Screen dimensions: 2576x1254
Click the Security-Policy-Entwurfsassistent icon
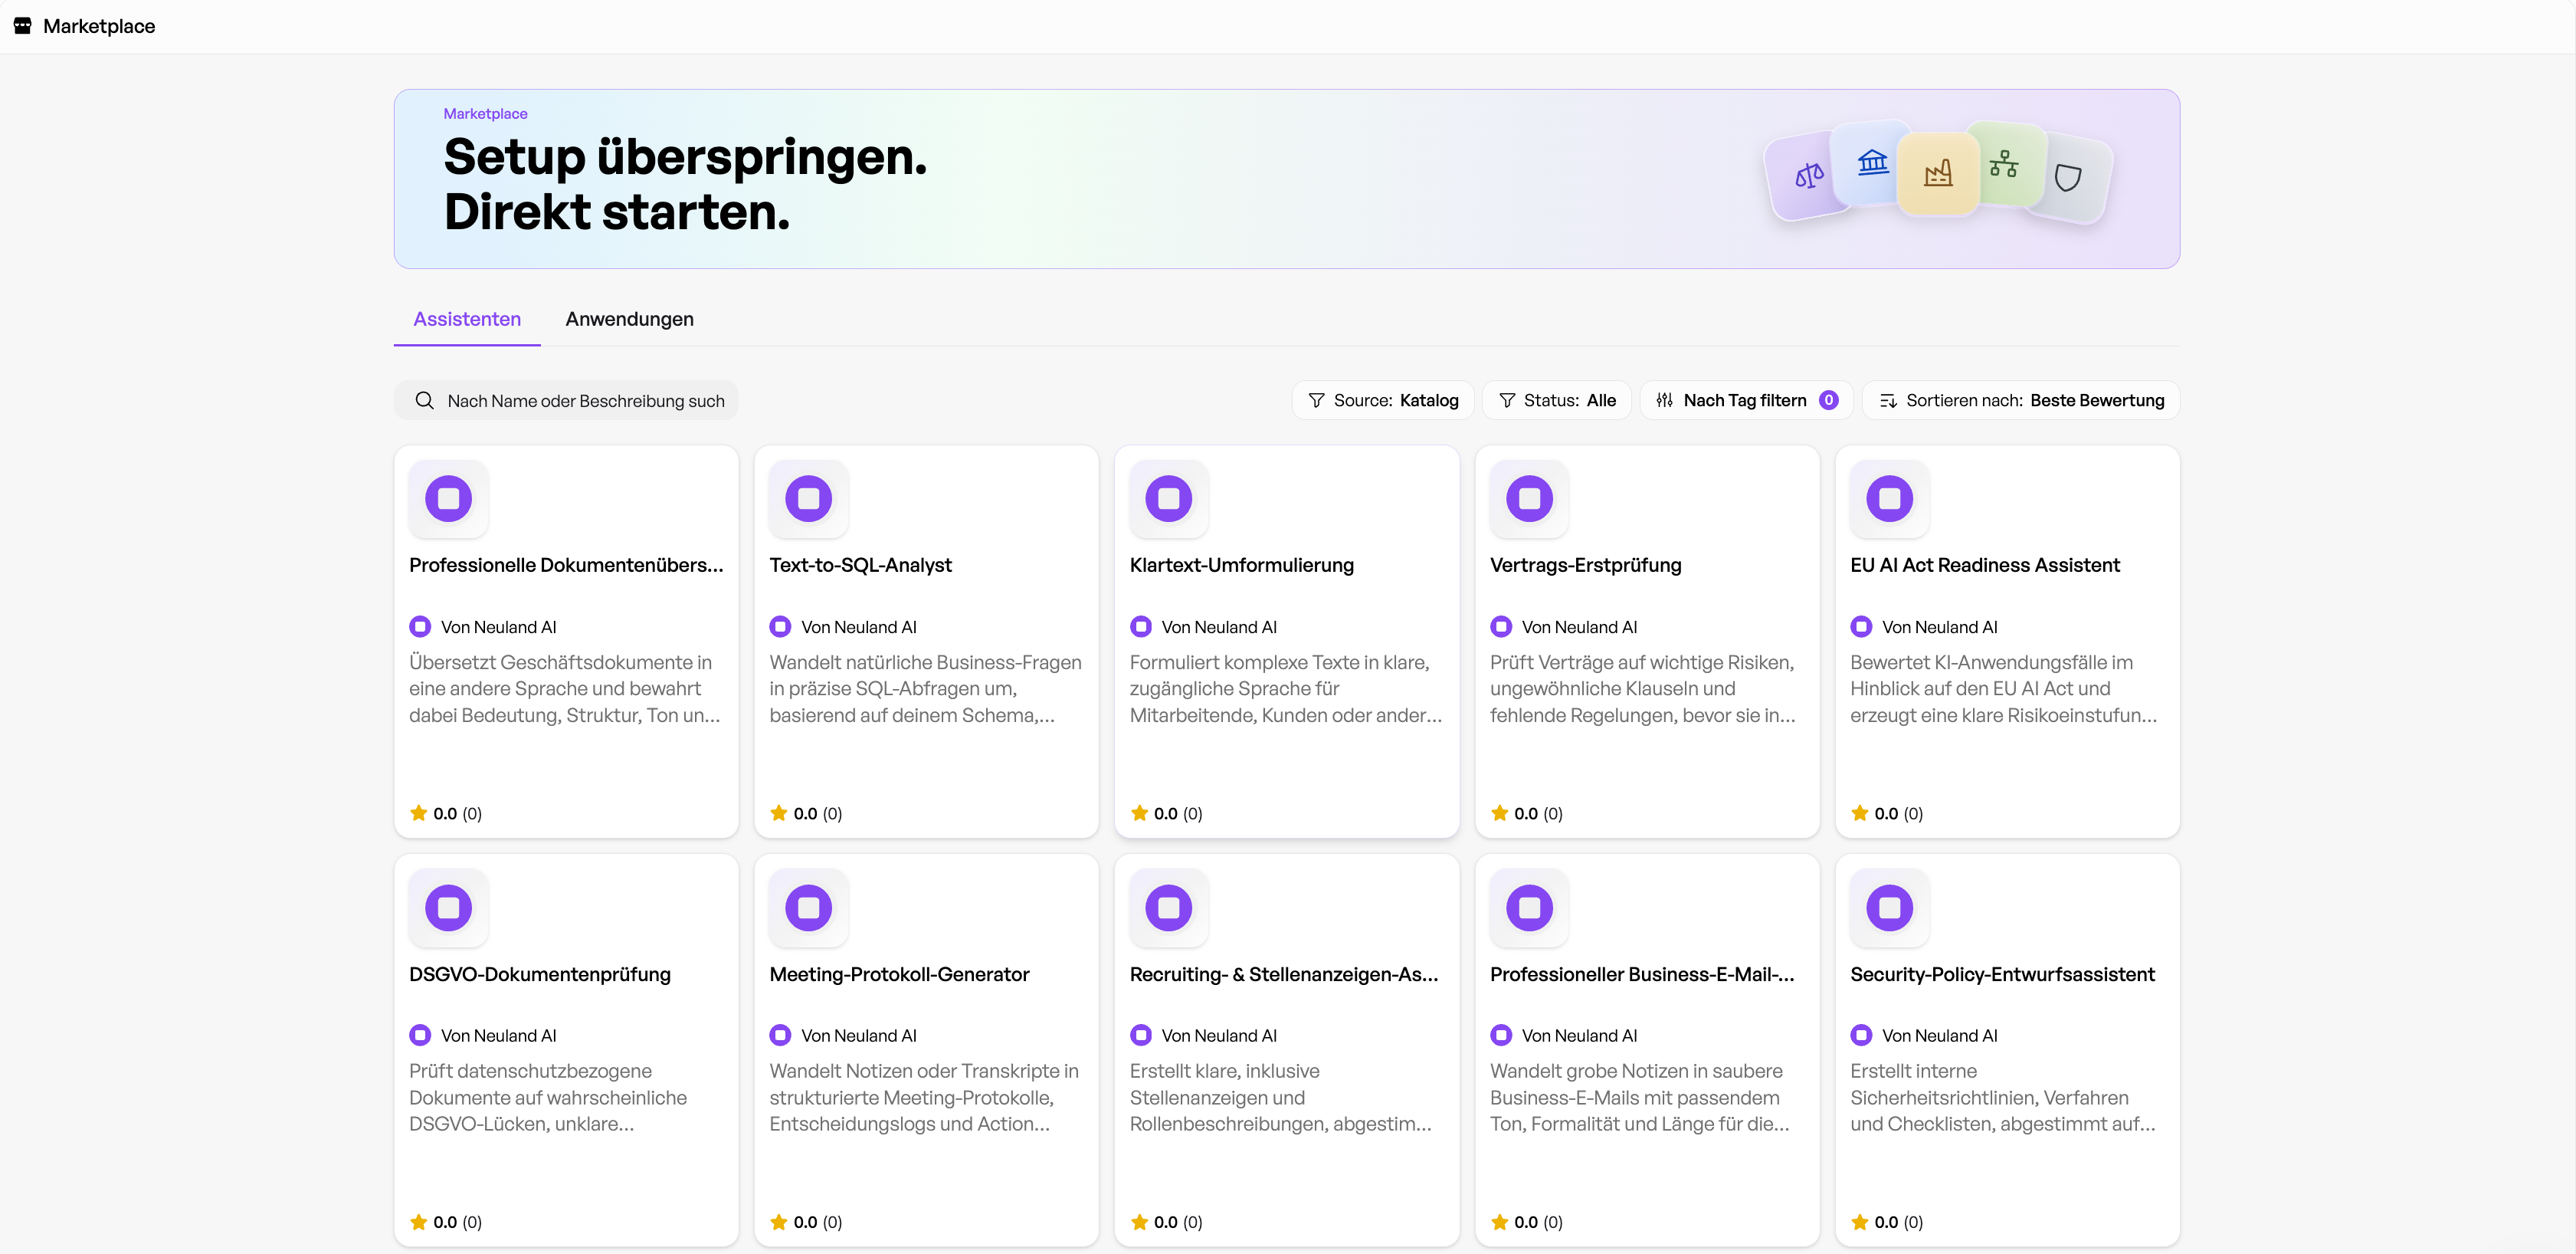1889,907
